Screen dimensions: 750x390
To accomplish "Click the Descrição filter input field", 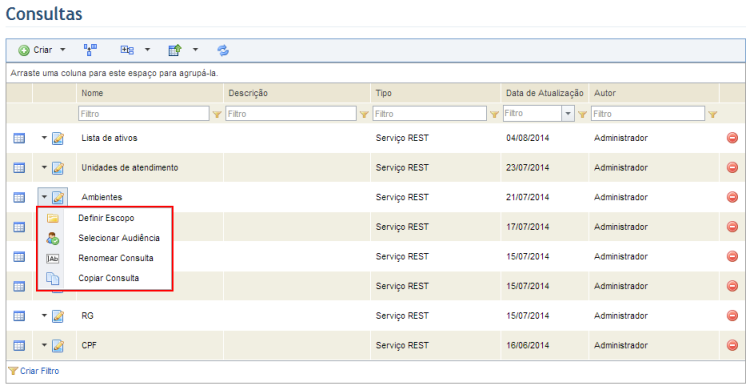I will coord(291,114).
